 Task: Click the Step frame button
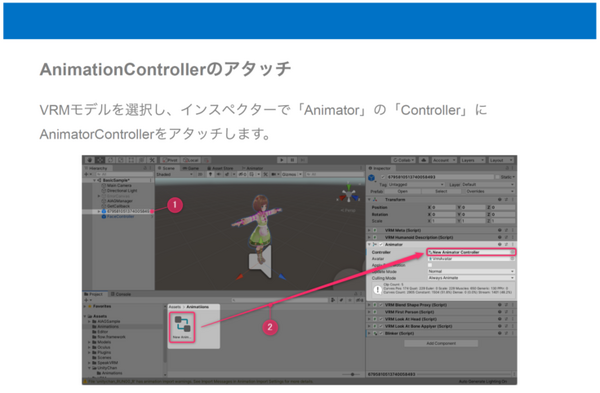click(302, 160)
